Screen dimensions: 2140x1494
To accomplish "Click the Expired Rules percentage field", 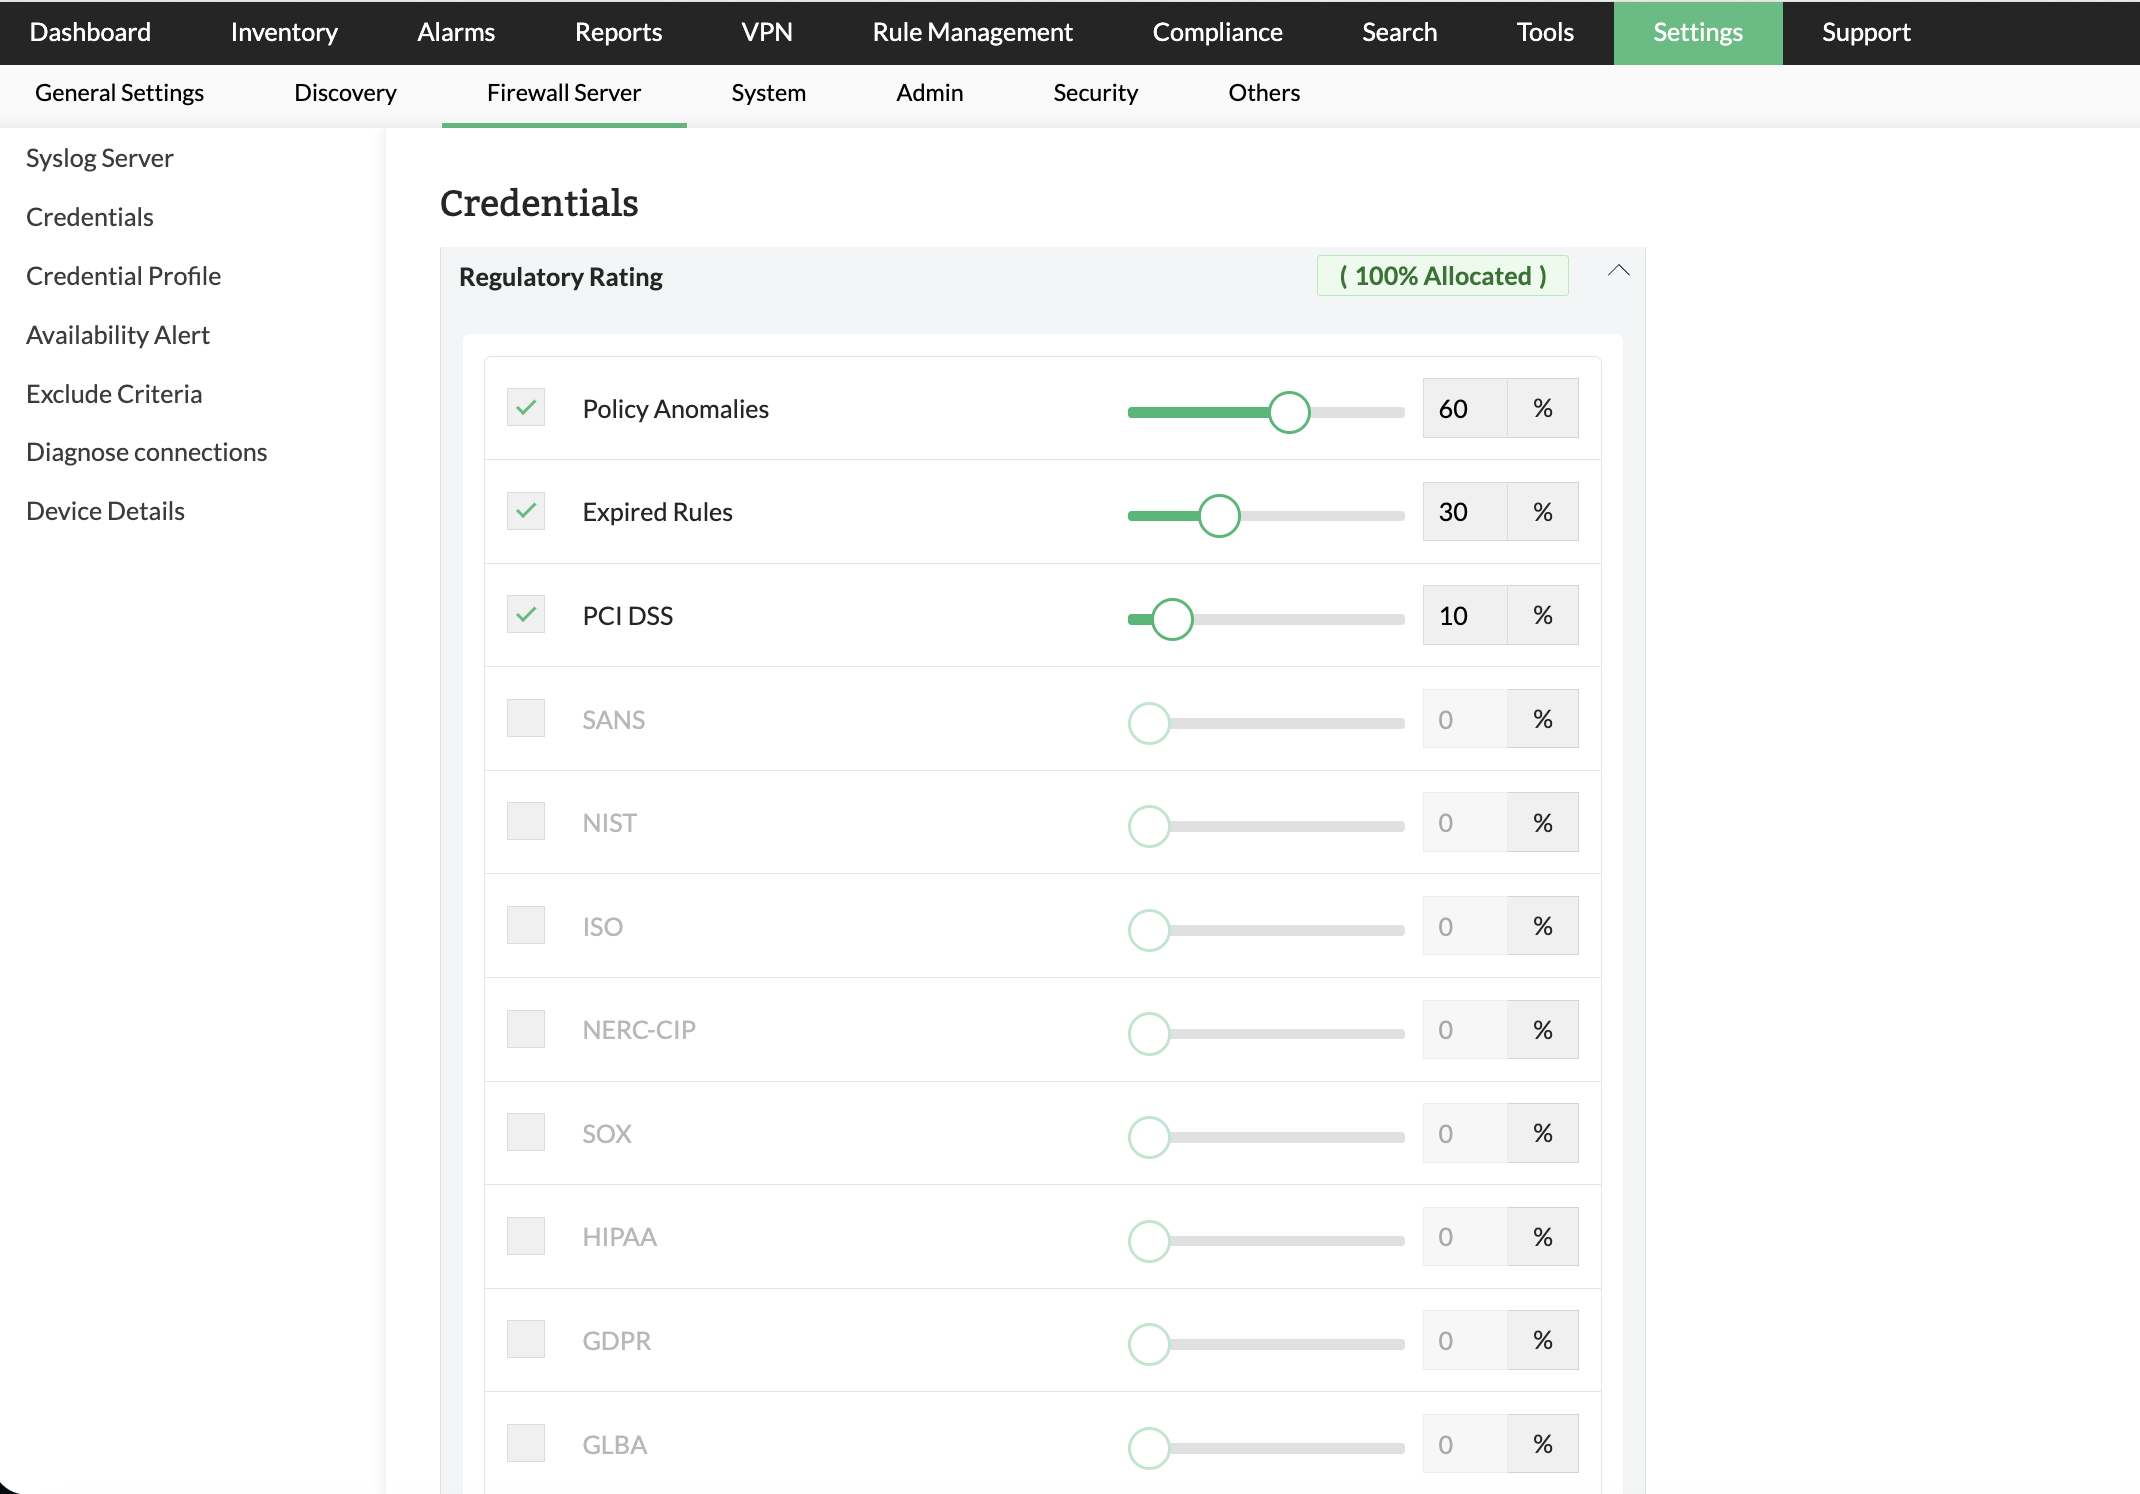I will [1465, 512].
